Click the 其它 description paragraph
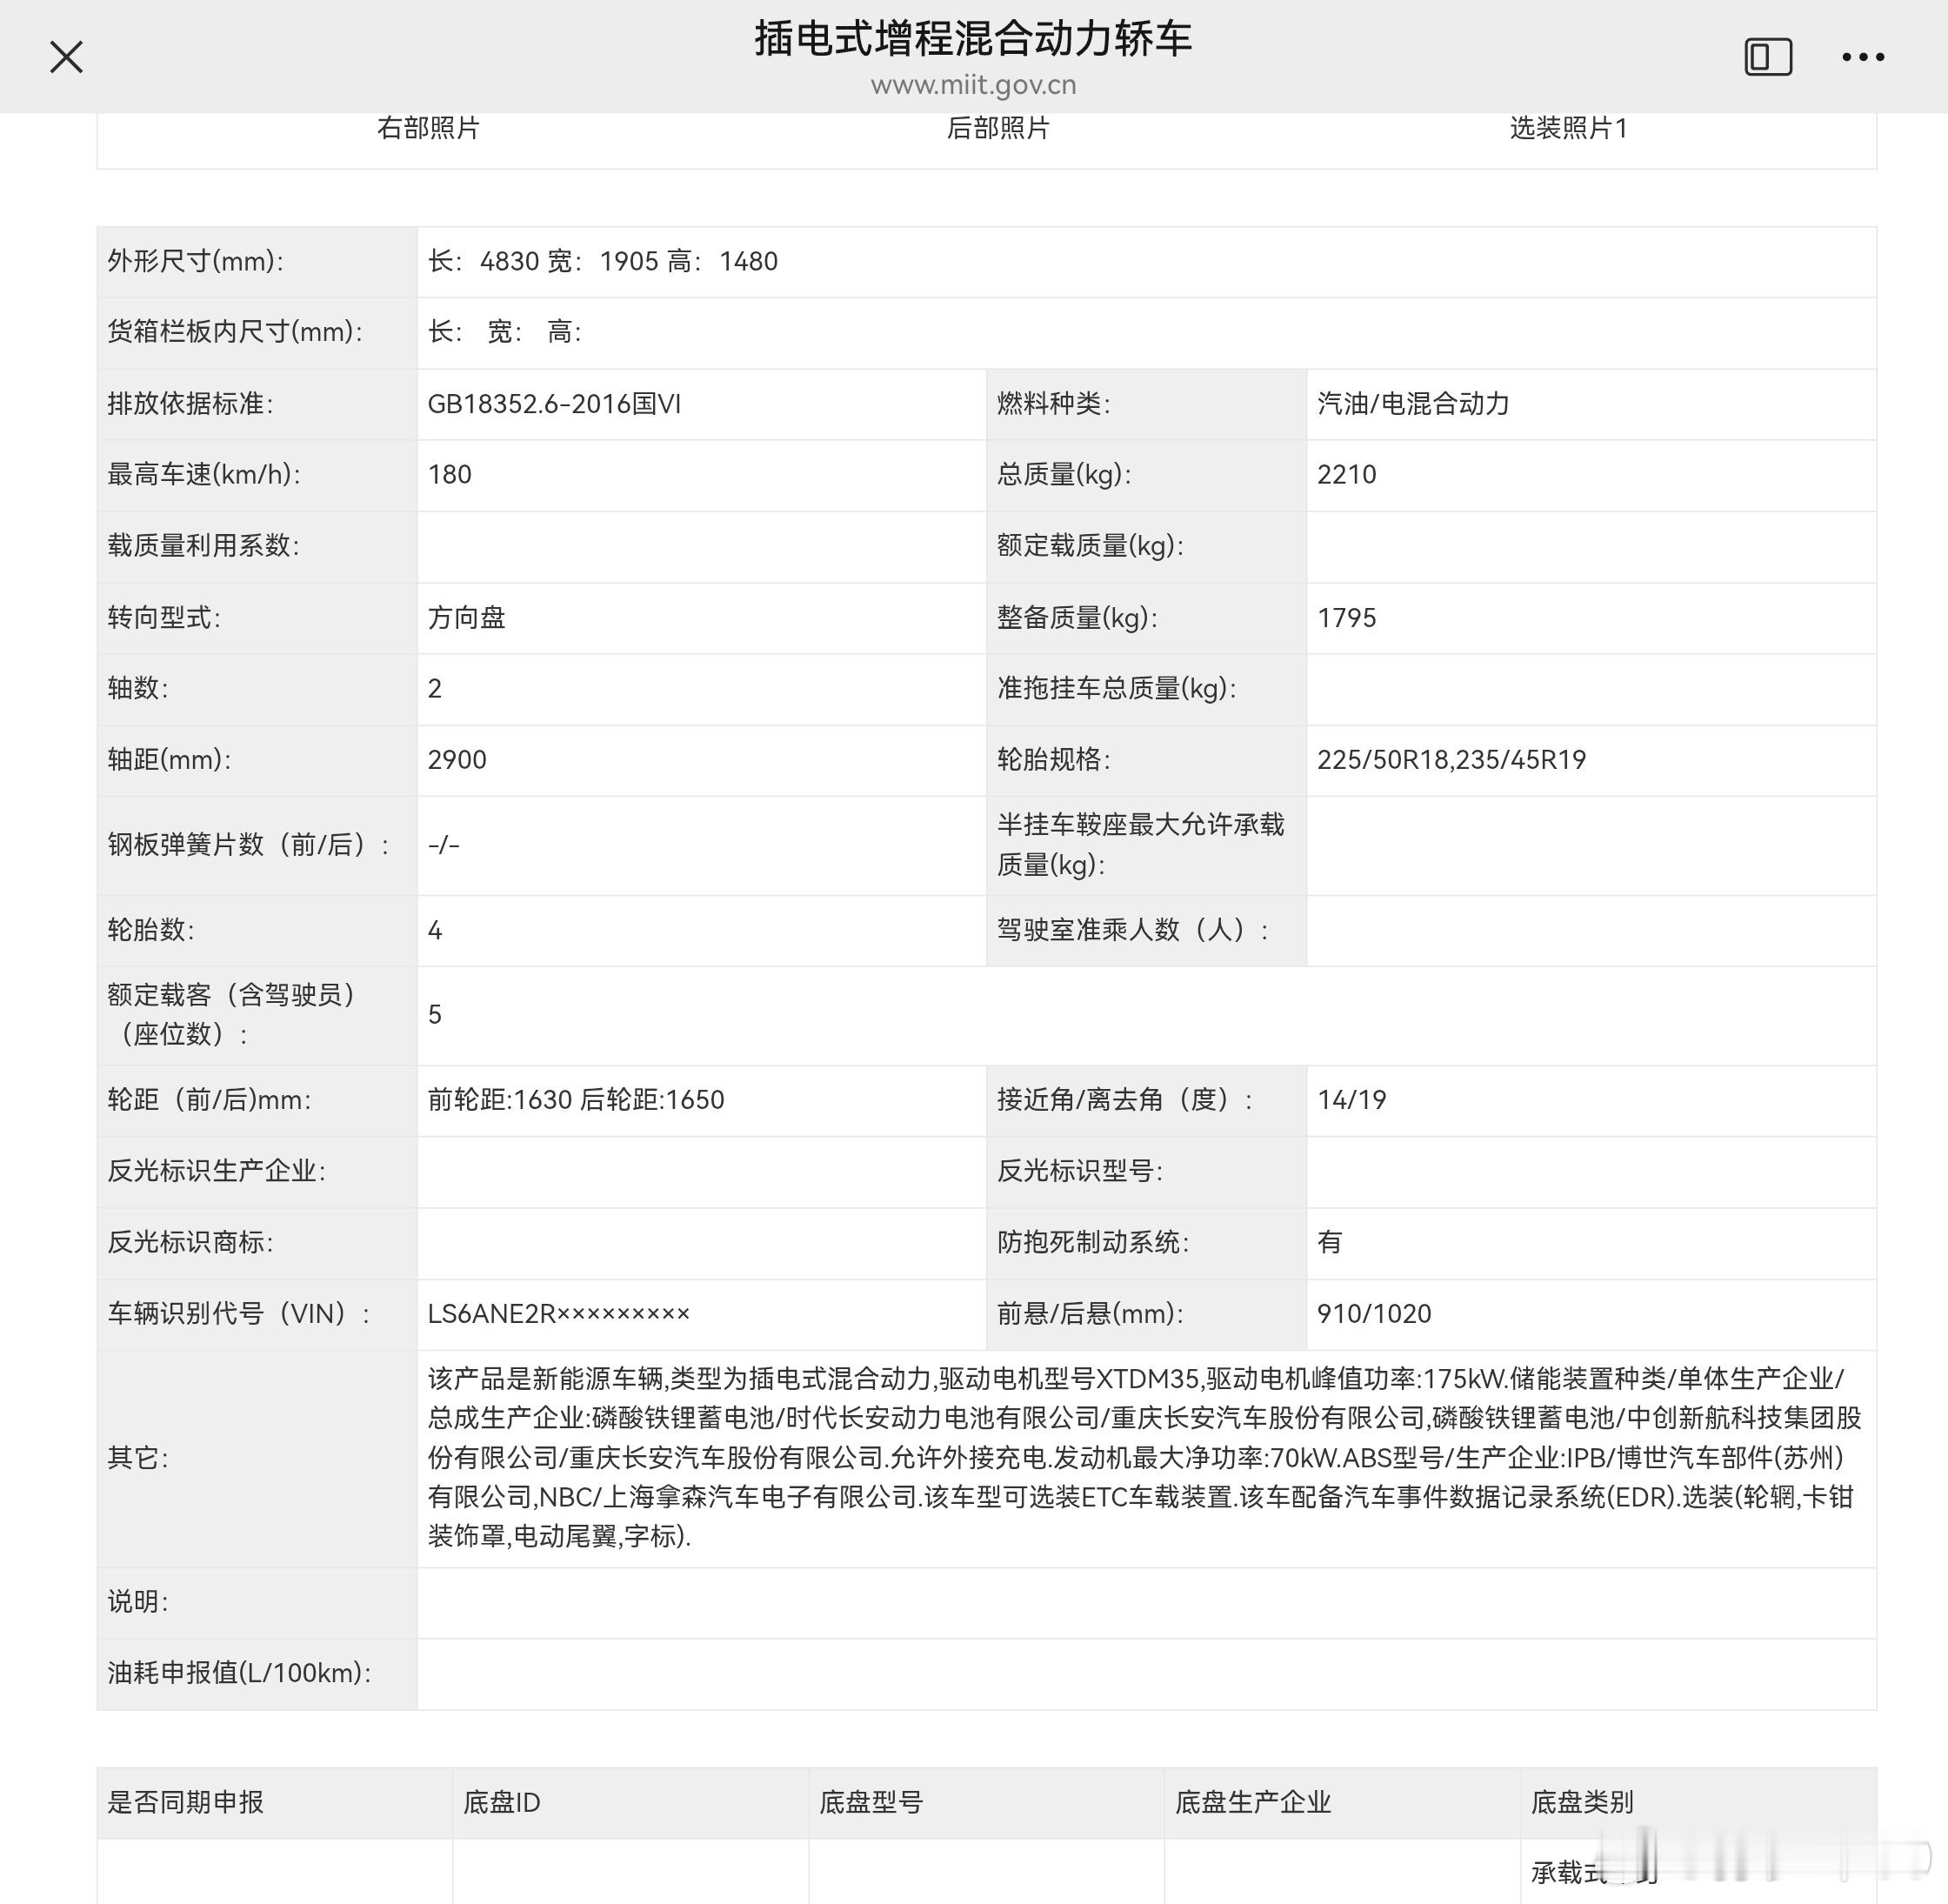 (1145, 1459)
